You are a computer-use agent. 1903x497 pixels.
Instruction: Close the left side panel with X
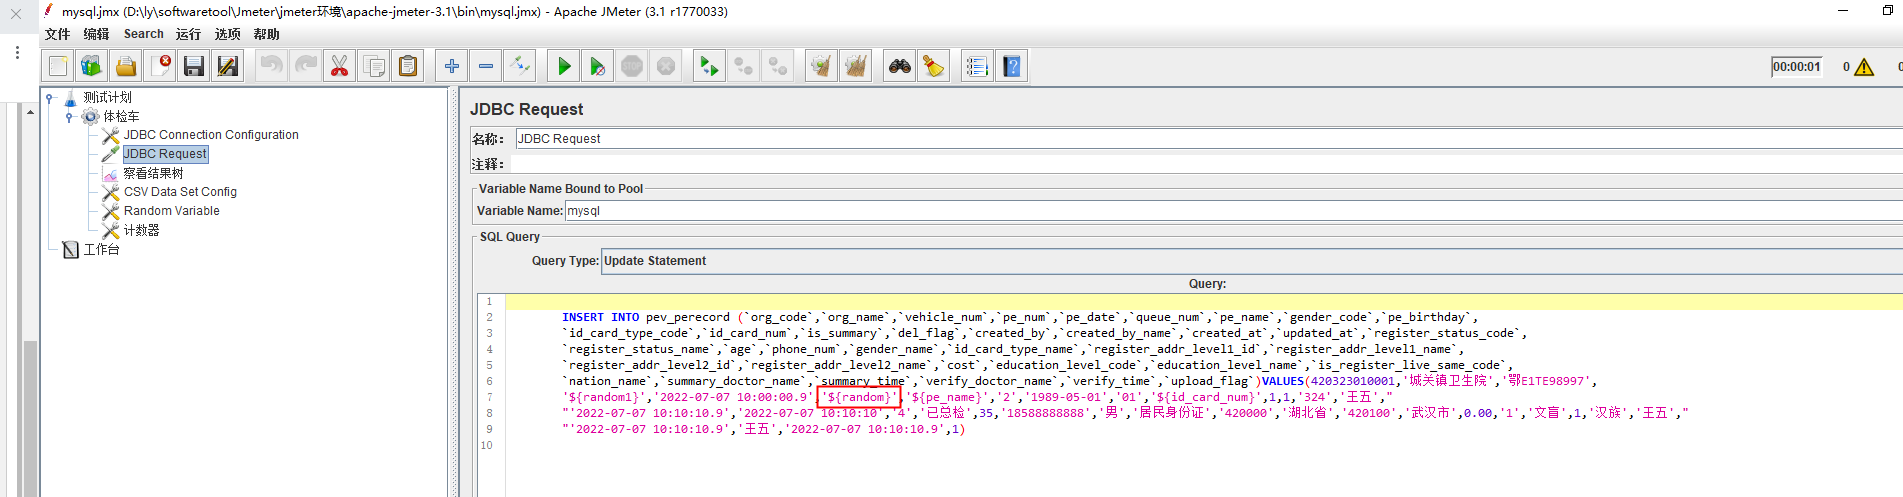point(16,14)
